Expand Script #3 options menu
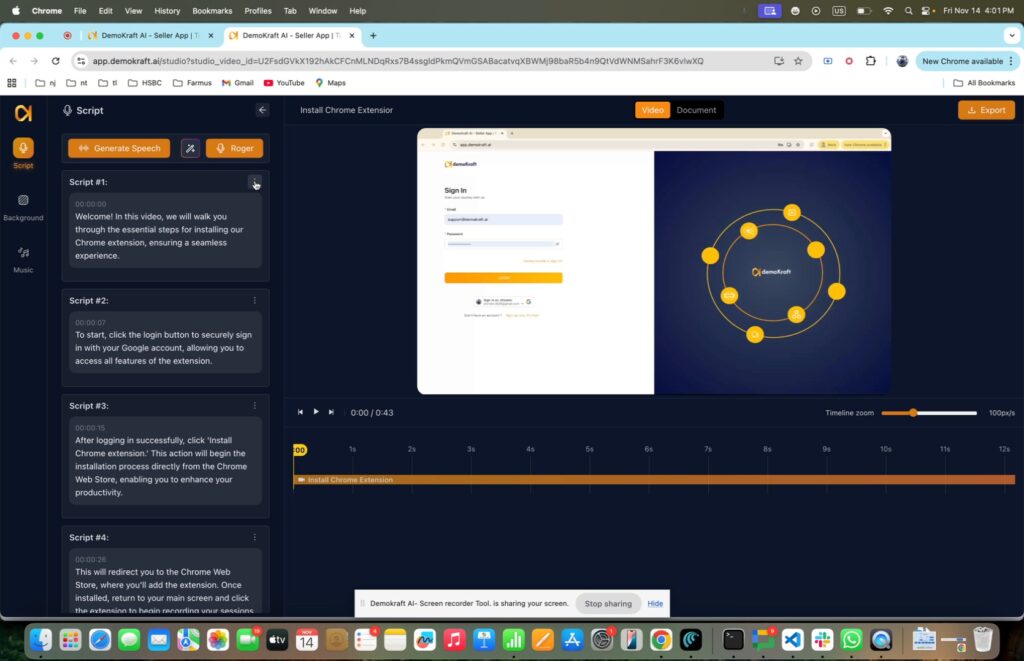Image resolution: width=1024 pixels, height=661 pixels. coord(255,405)
